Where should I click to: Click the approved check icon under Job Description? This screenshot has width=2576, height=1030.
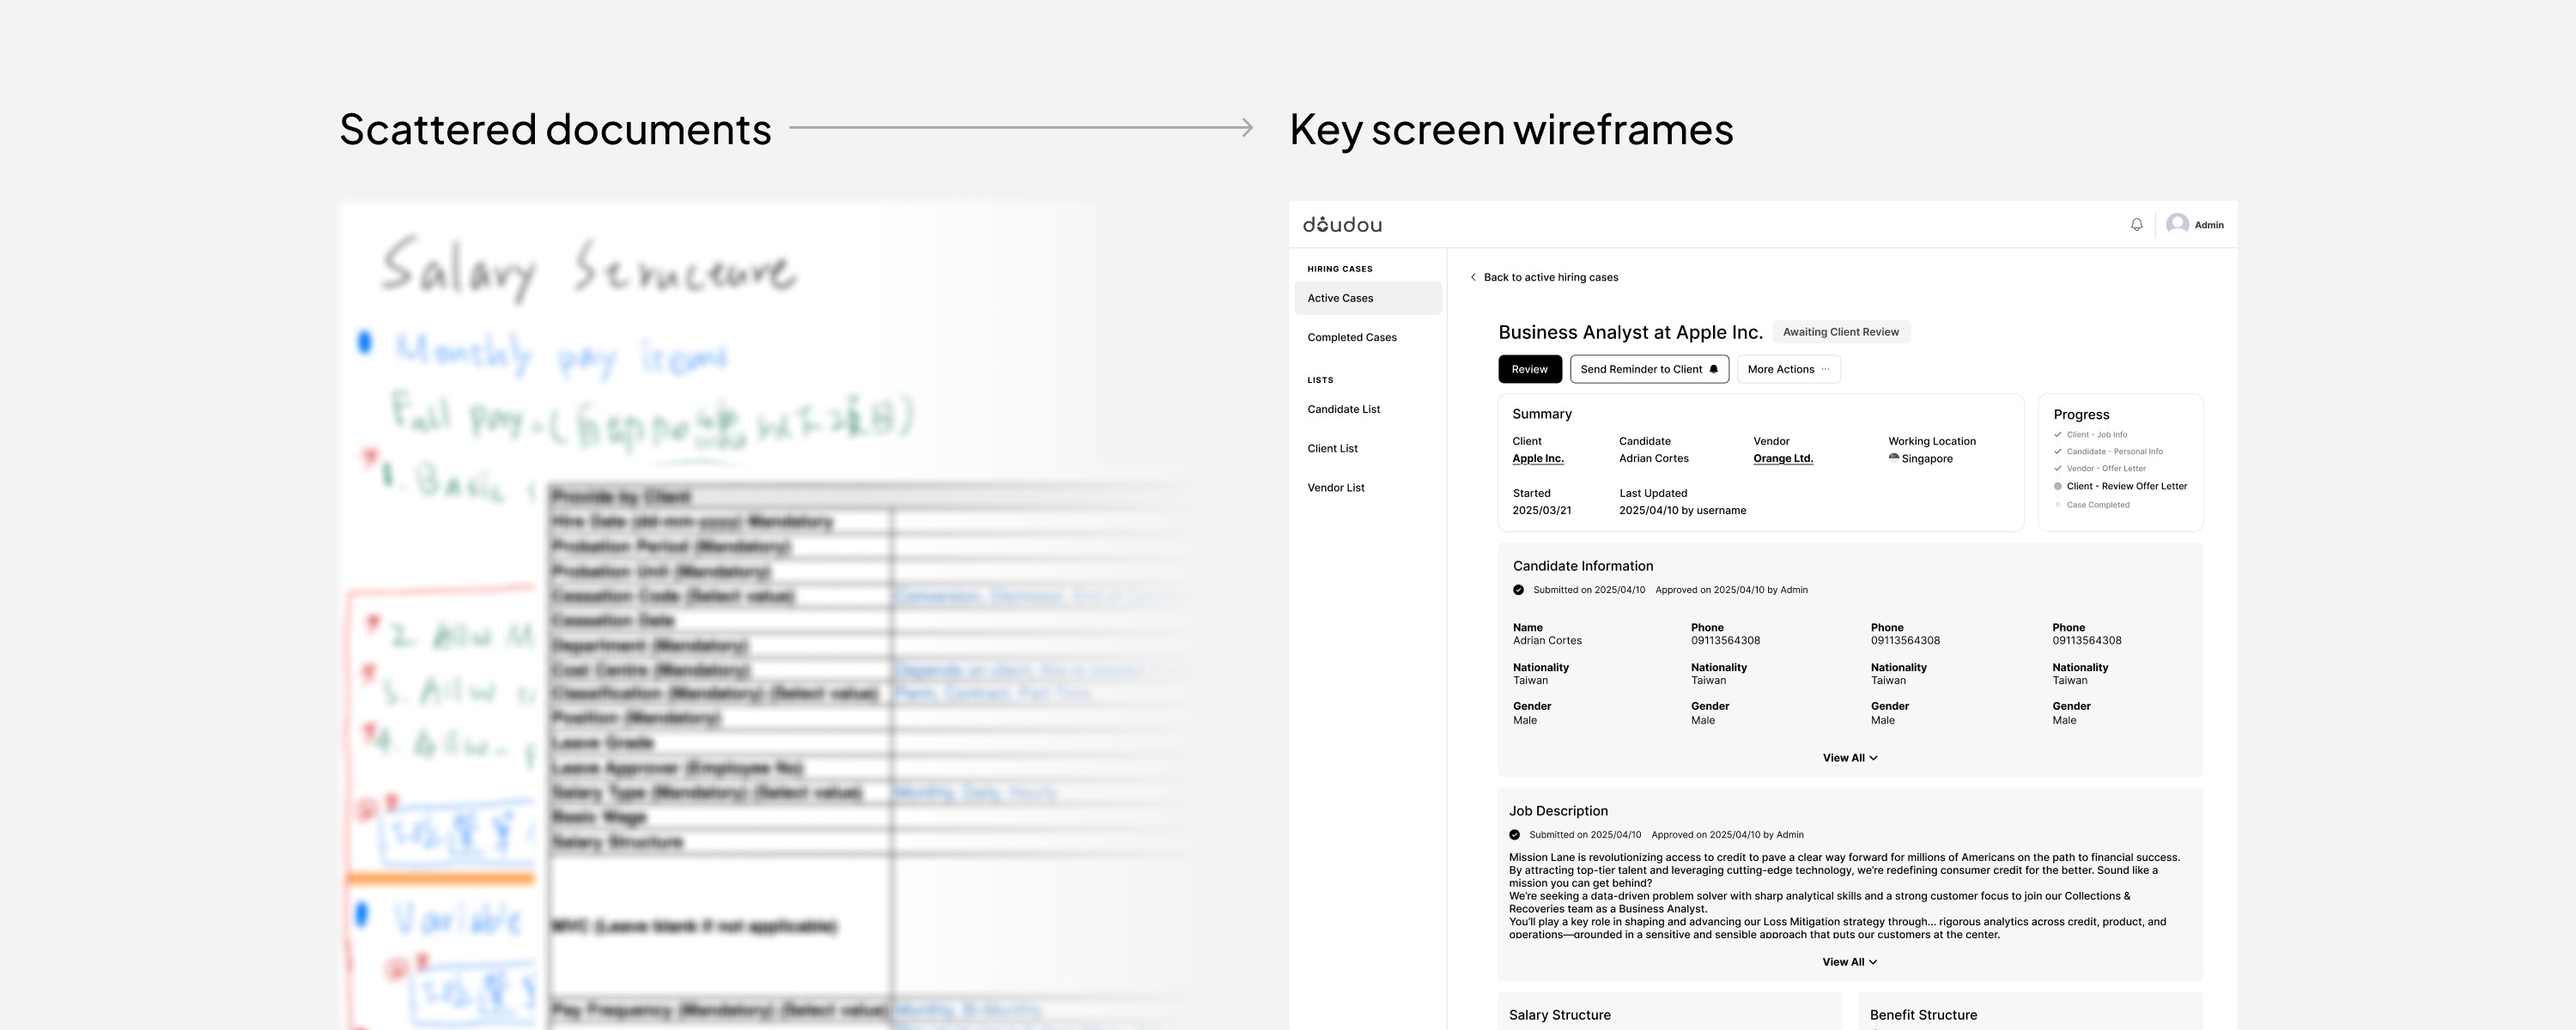click(x=1515, y=835)
